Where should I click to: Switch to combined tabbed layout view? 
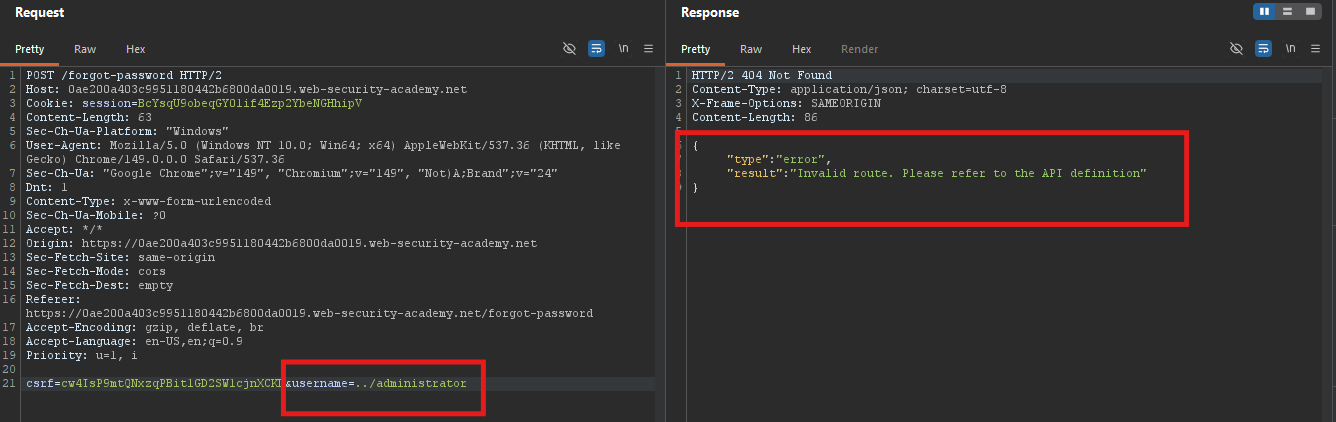pyautogui.click(x=1310, y=12)
